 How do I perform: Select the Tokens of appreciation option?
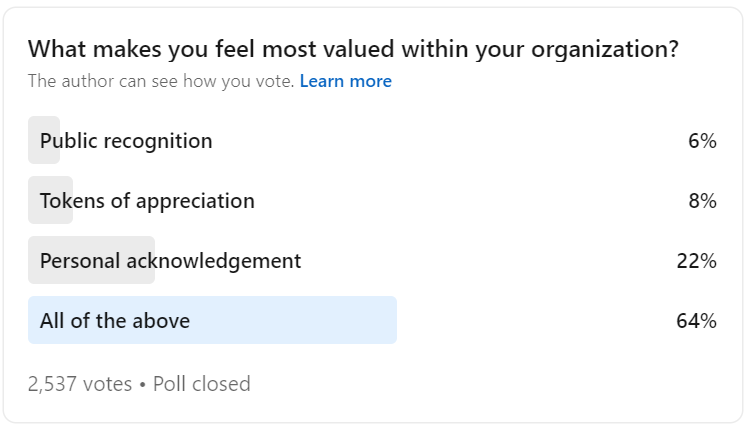373,200
